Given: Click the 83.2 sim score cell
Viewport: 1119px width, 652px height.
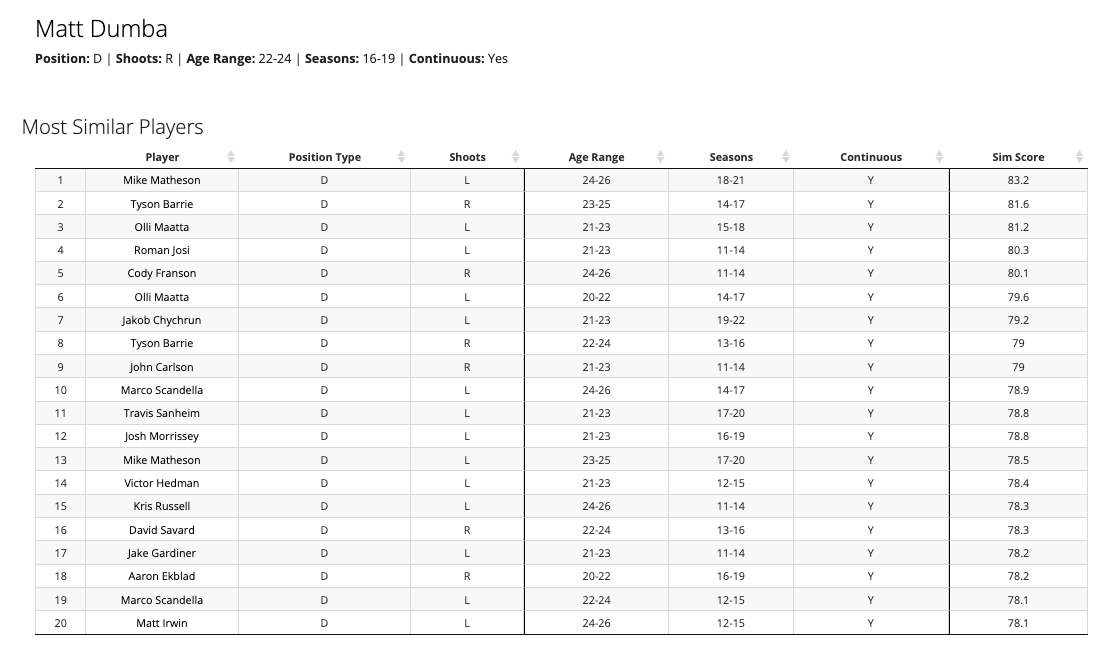Looking at the screenshot, I should coord(1018,180).
